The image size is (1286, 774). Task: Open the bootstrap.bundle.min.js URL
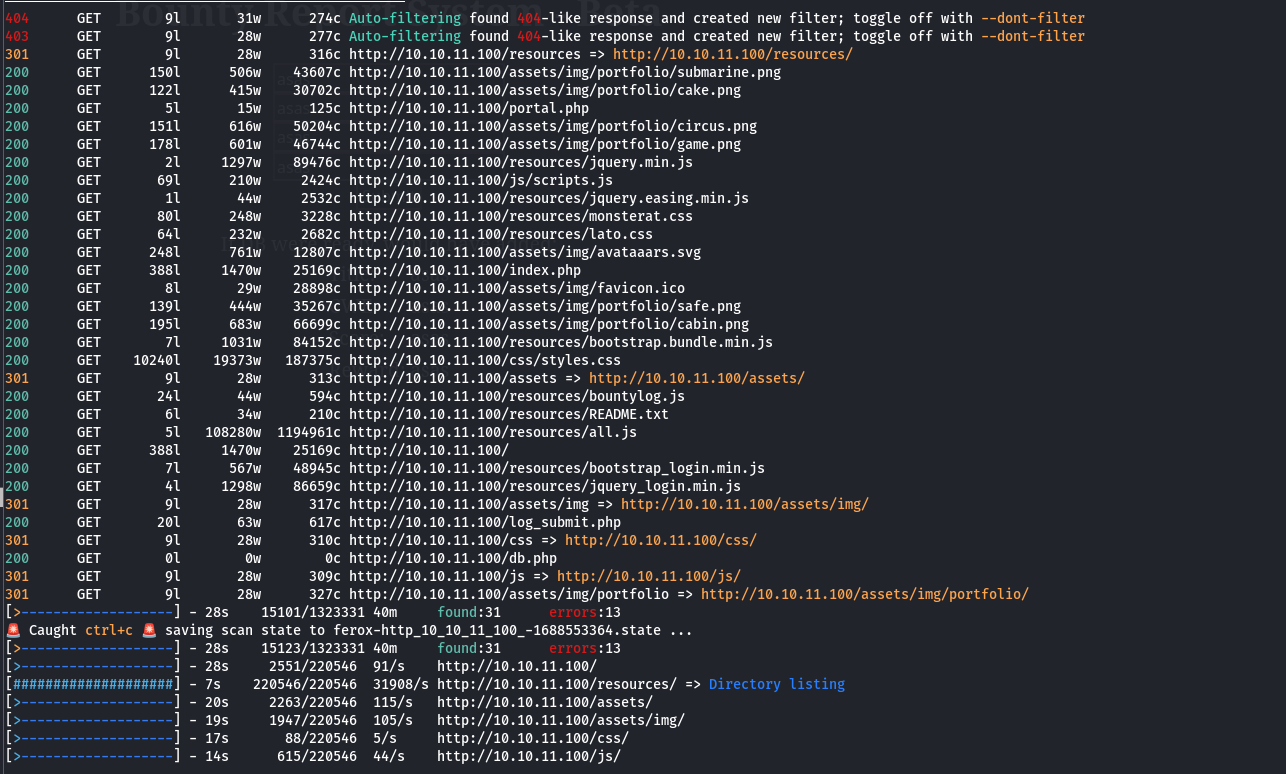561,342
